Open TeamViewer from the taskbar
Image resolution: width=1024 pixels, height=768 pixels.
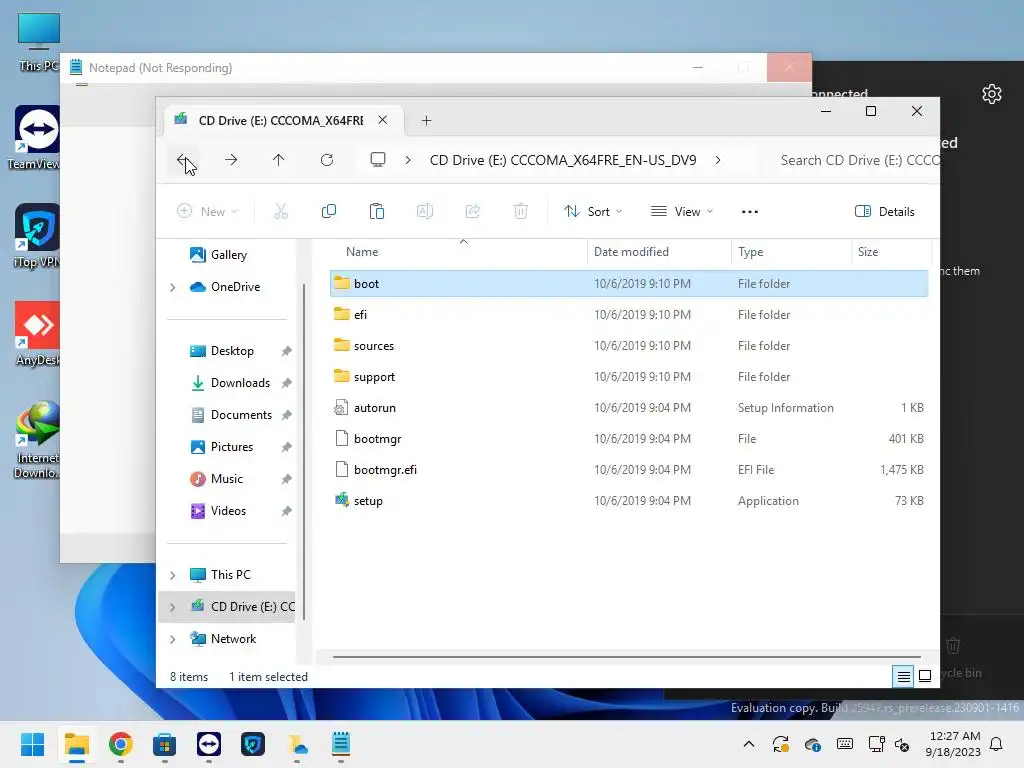[x=209, y=744]
